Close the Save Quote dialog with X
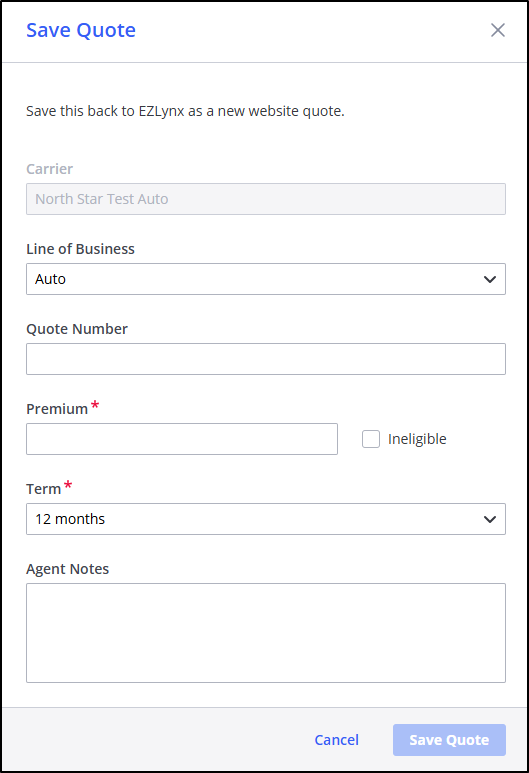Image resolution: width=529 pixels, height=773 pixels. 497,30
